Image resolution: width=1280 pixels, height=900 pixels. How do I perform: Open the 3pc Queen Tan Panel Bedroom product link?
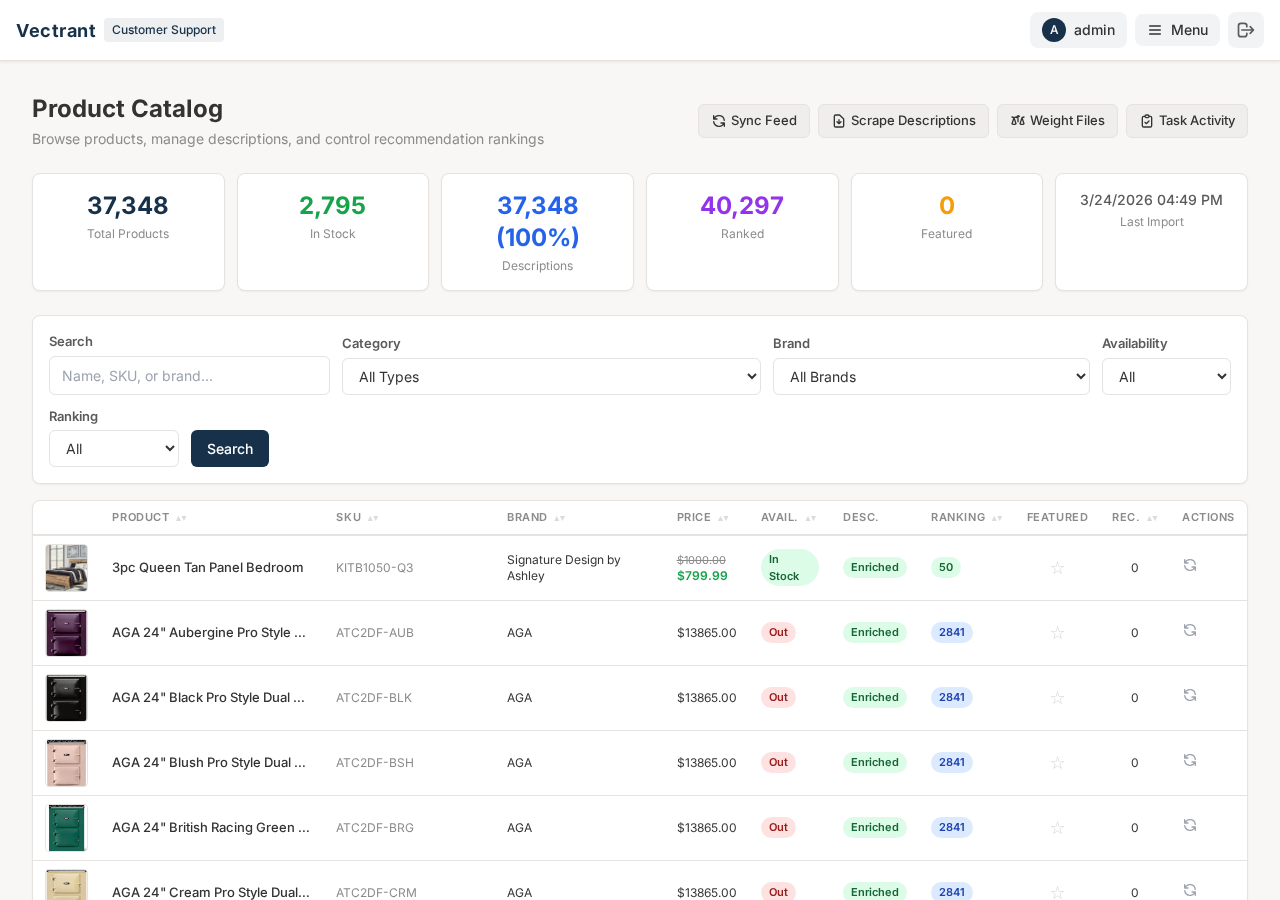tap(207, 567)
